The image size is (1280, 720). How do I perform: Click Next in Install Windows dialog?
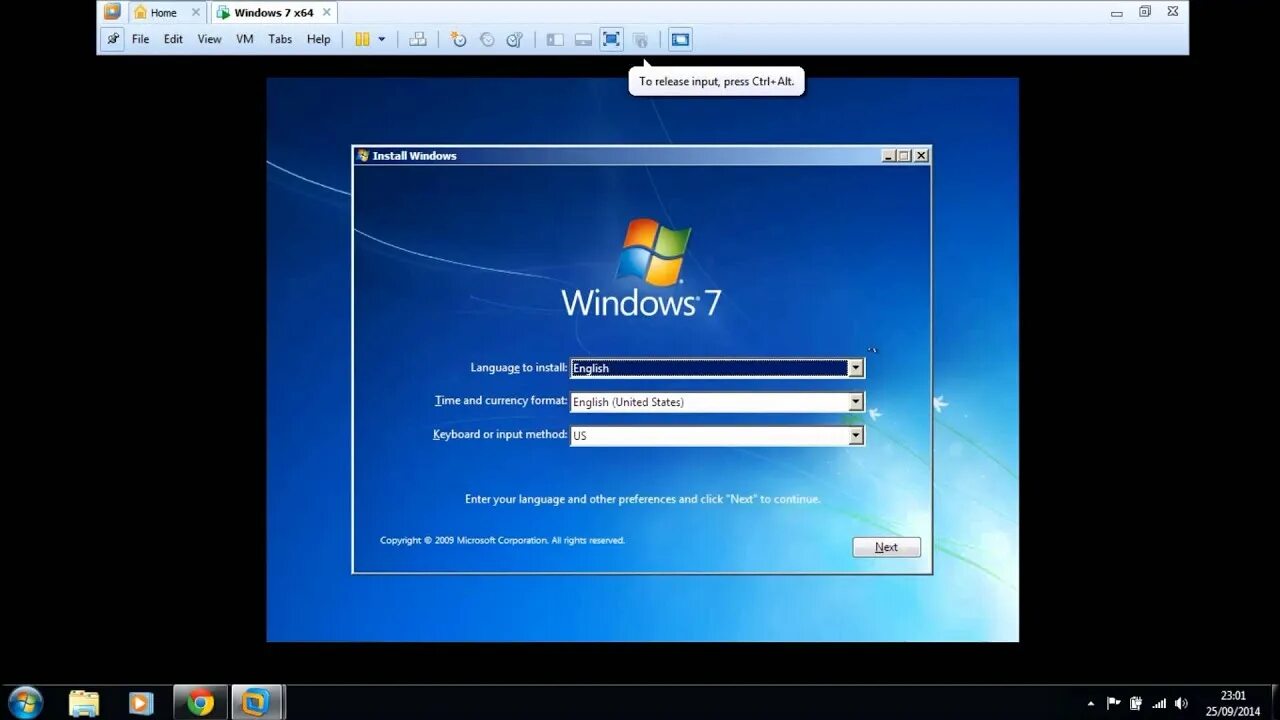click(x=886, y=547)
